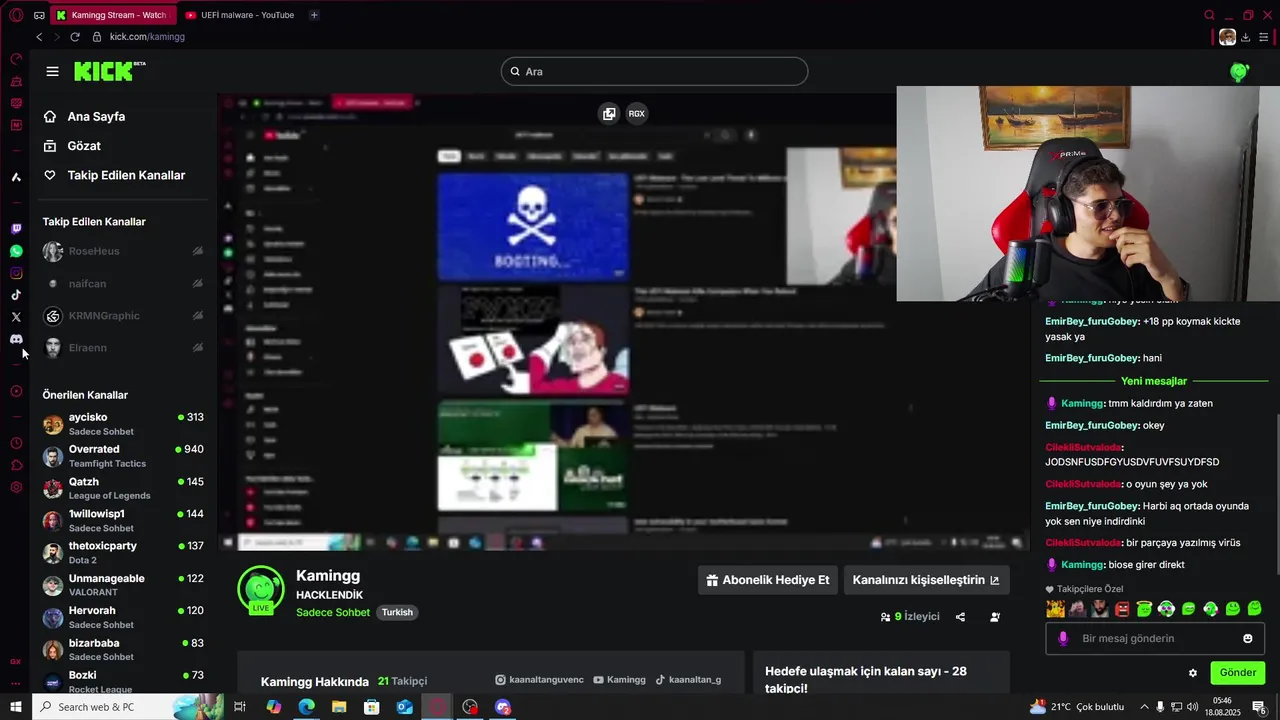Open the Kick hamburger menu
1280x720 pixels.
52,71
